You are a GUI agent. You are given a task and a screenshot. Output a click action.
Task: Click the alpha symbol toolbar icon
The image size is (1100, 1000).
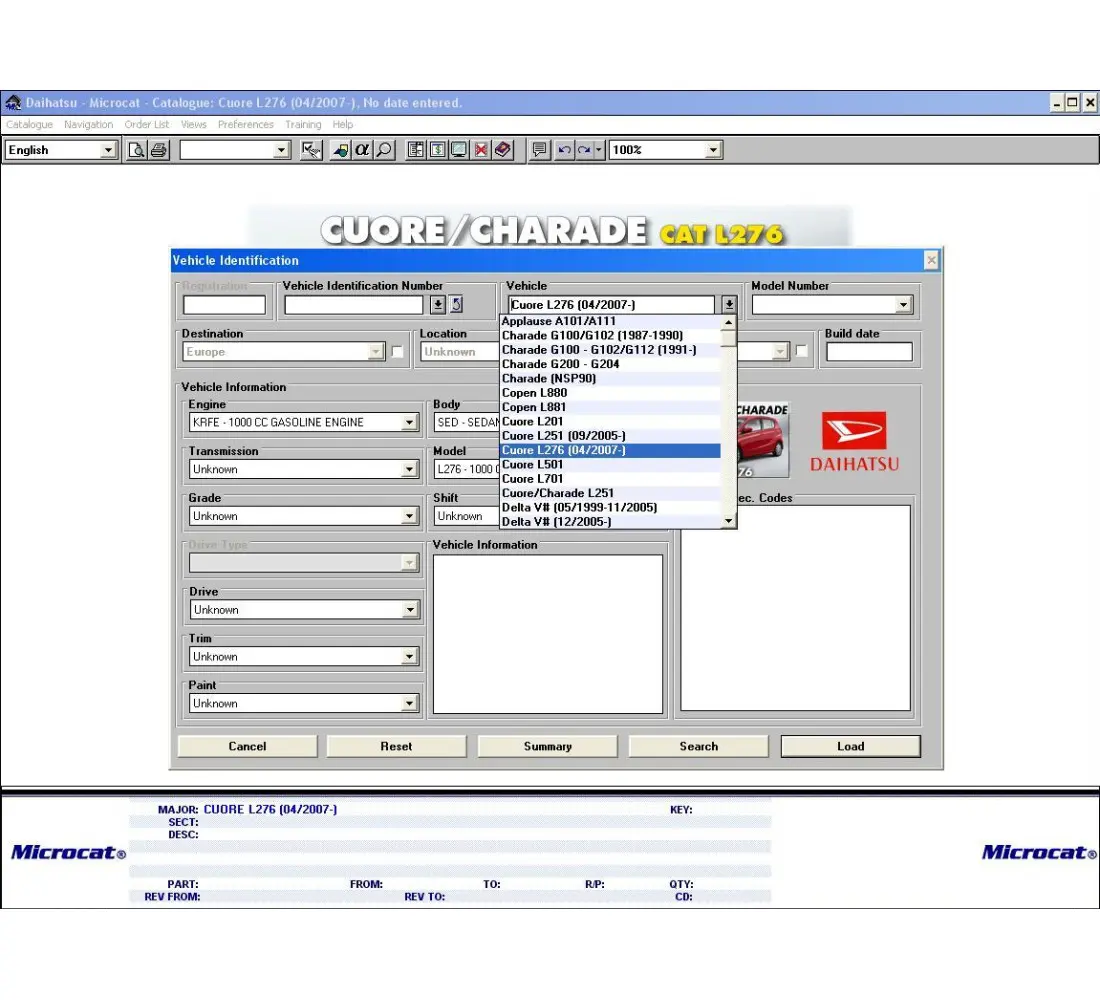(362, 150)
